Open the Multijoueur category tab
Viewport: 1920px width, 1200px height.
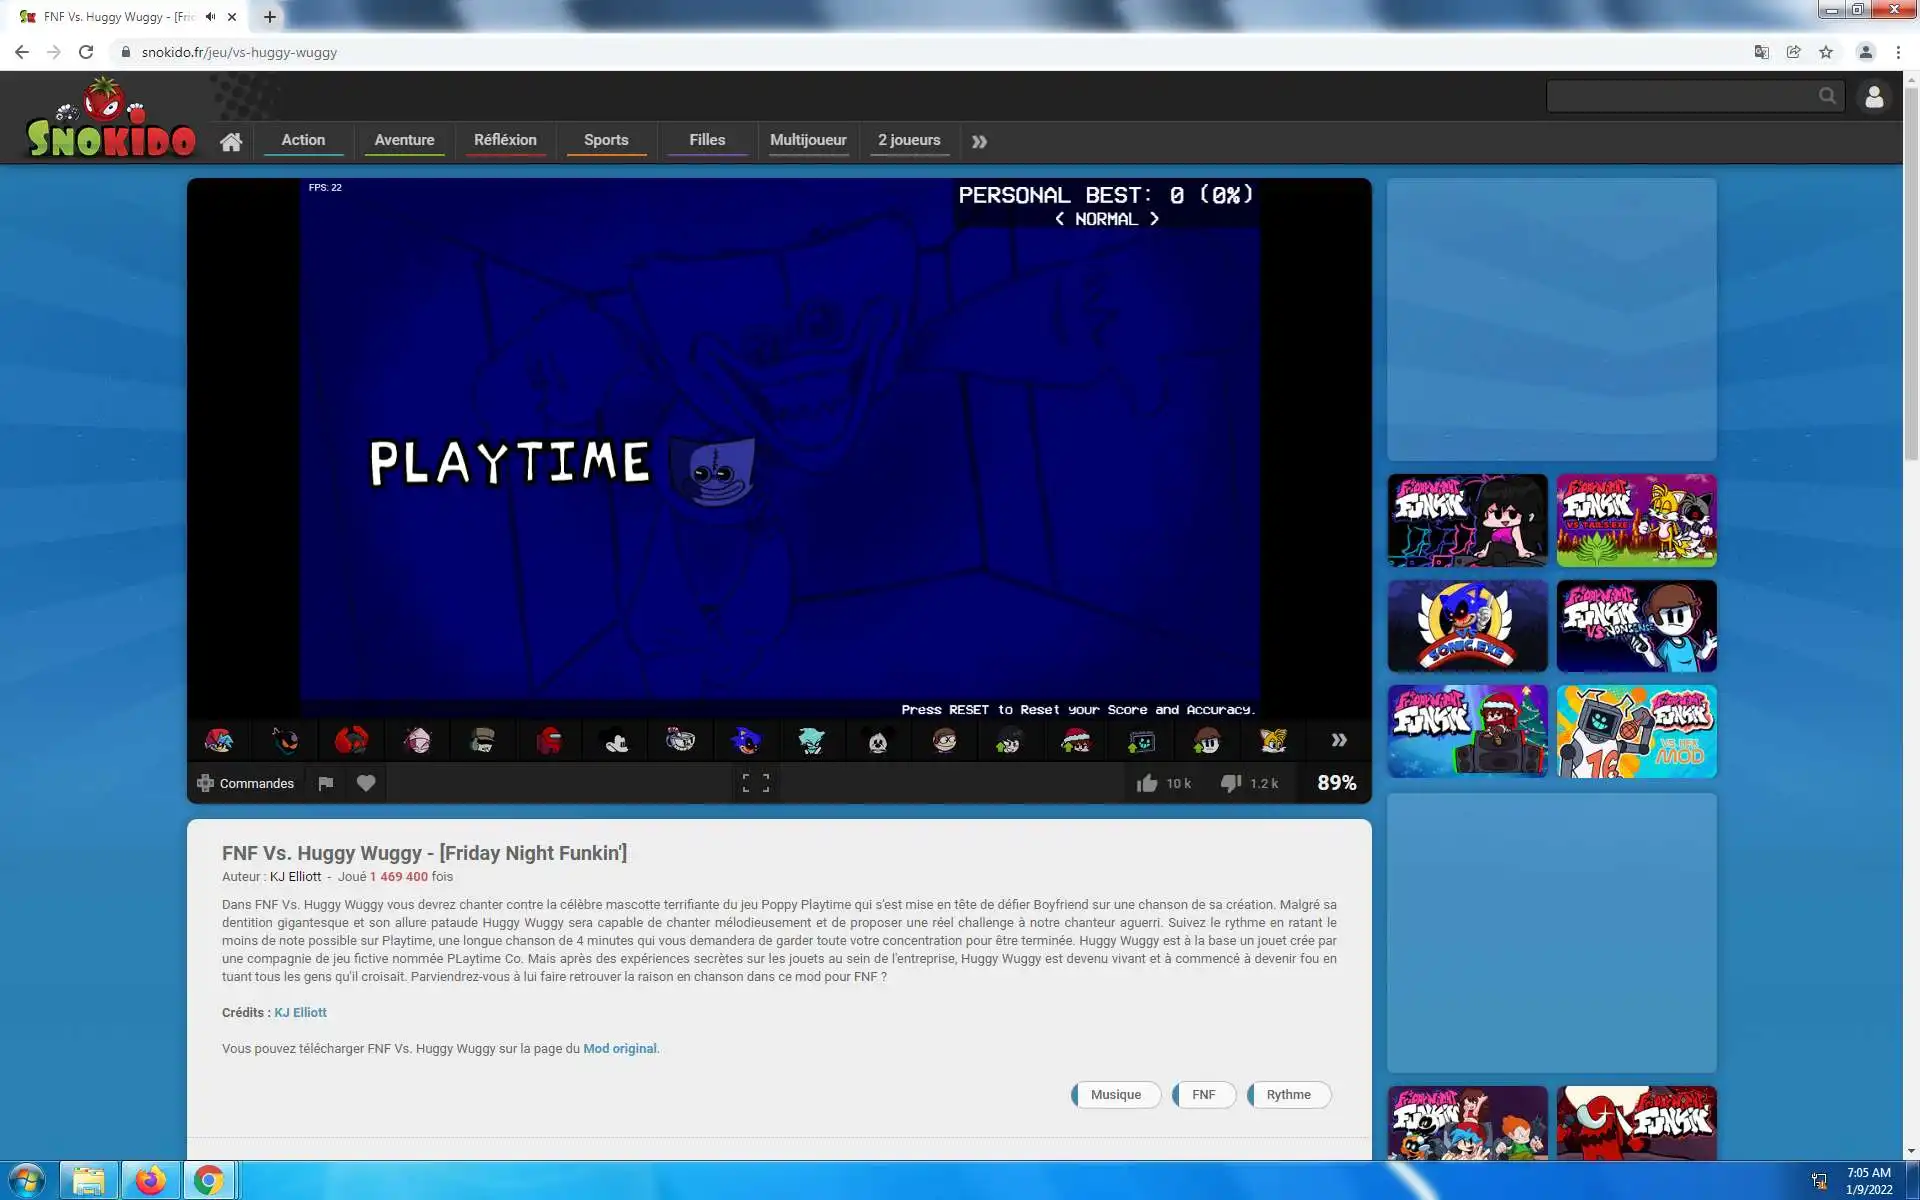click(808, 140)
